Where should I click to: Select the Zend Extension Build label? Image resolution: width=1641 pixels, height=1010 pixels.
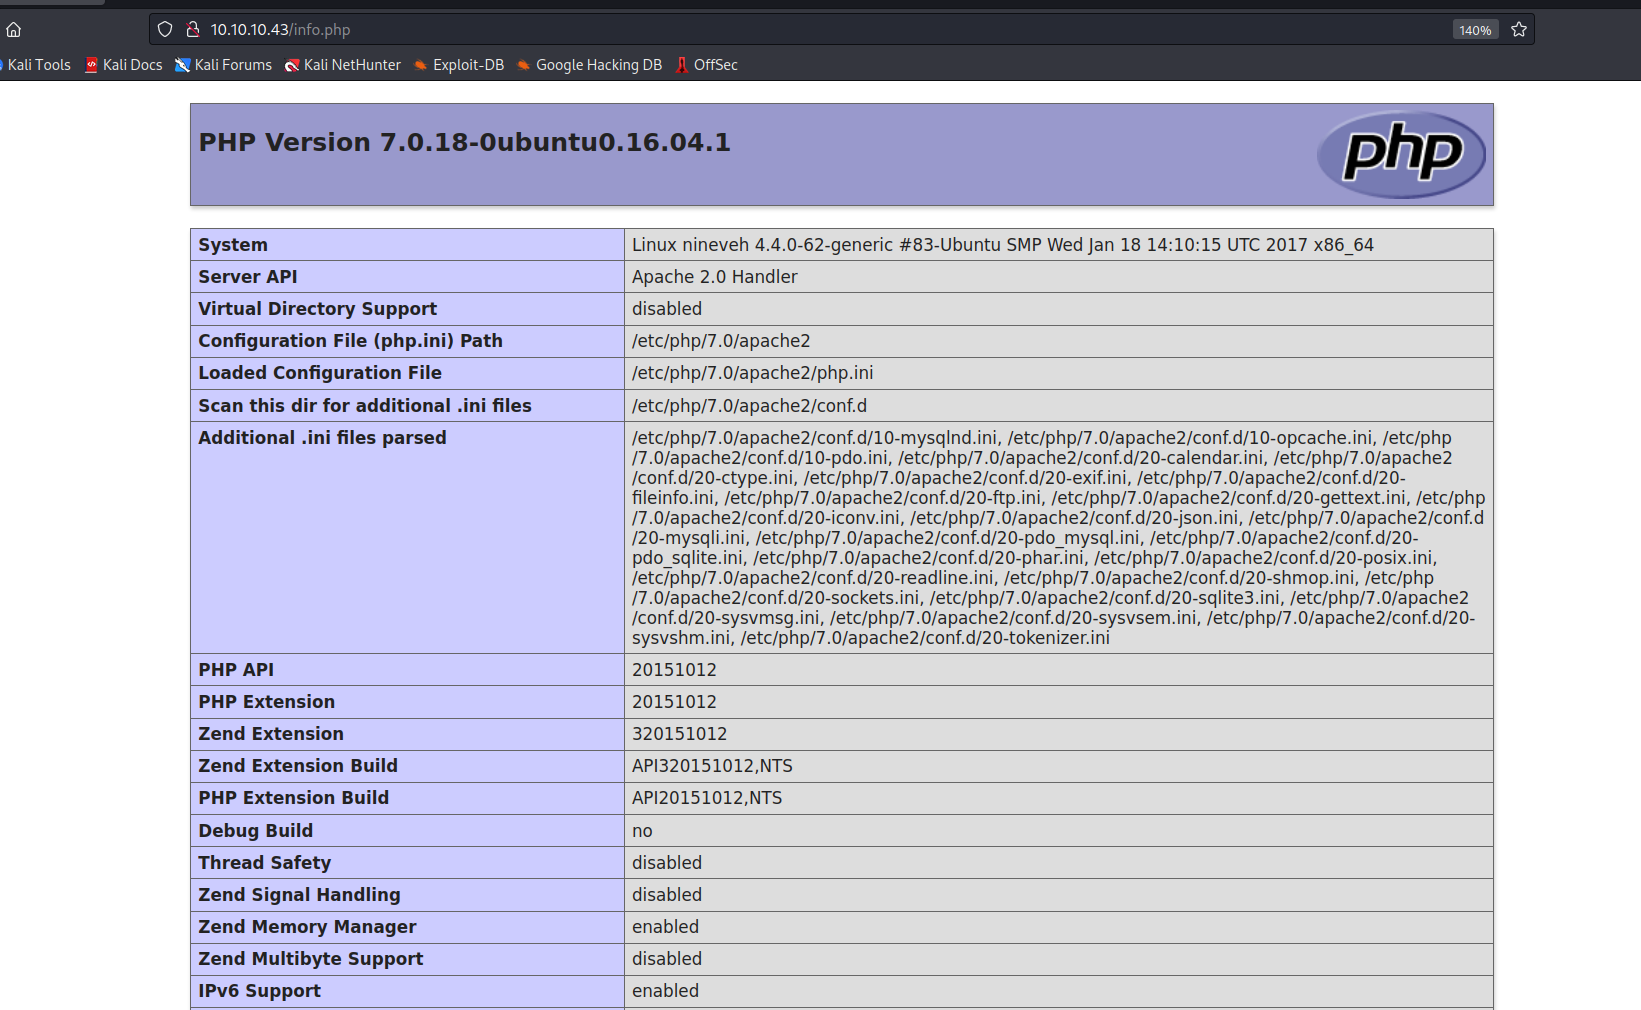298,766
